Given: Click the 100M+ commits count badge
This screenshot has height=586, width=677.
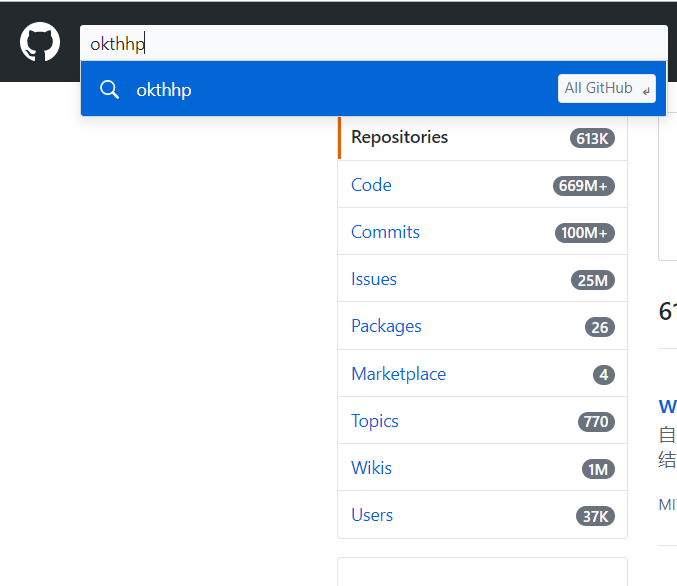Looking at the screenshot, I should pyautogui.click(x=585, y=233).
